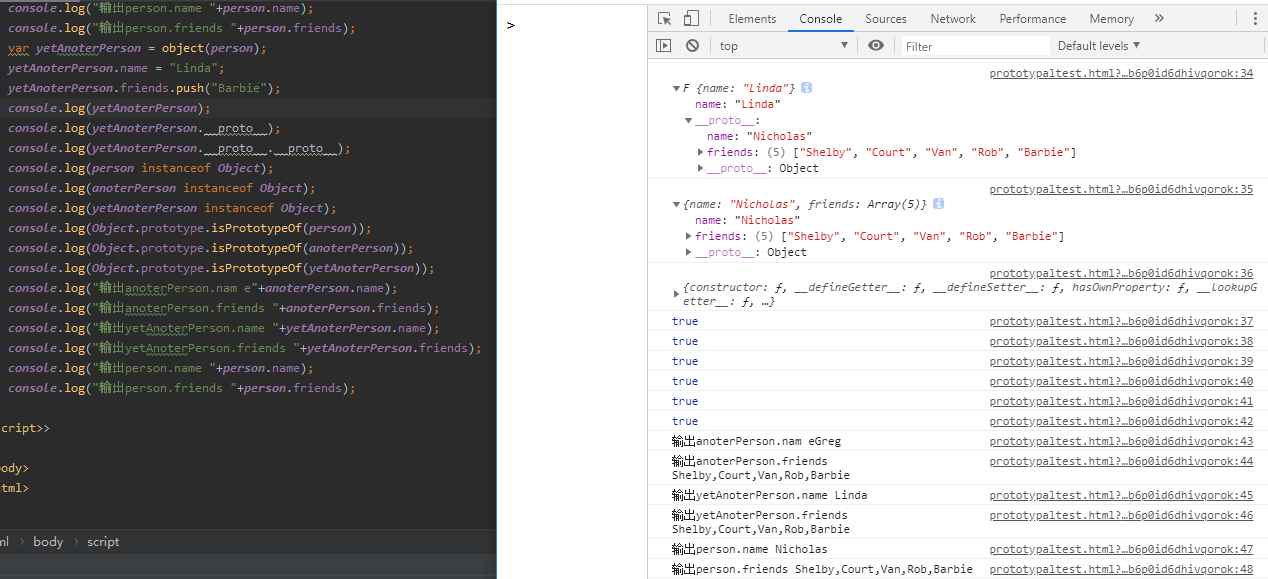Open source link prototypaltest.html line 38
This screenshot has height=579, width=1268.
tap(1121, 341)
